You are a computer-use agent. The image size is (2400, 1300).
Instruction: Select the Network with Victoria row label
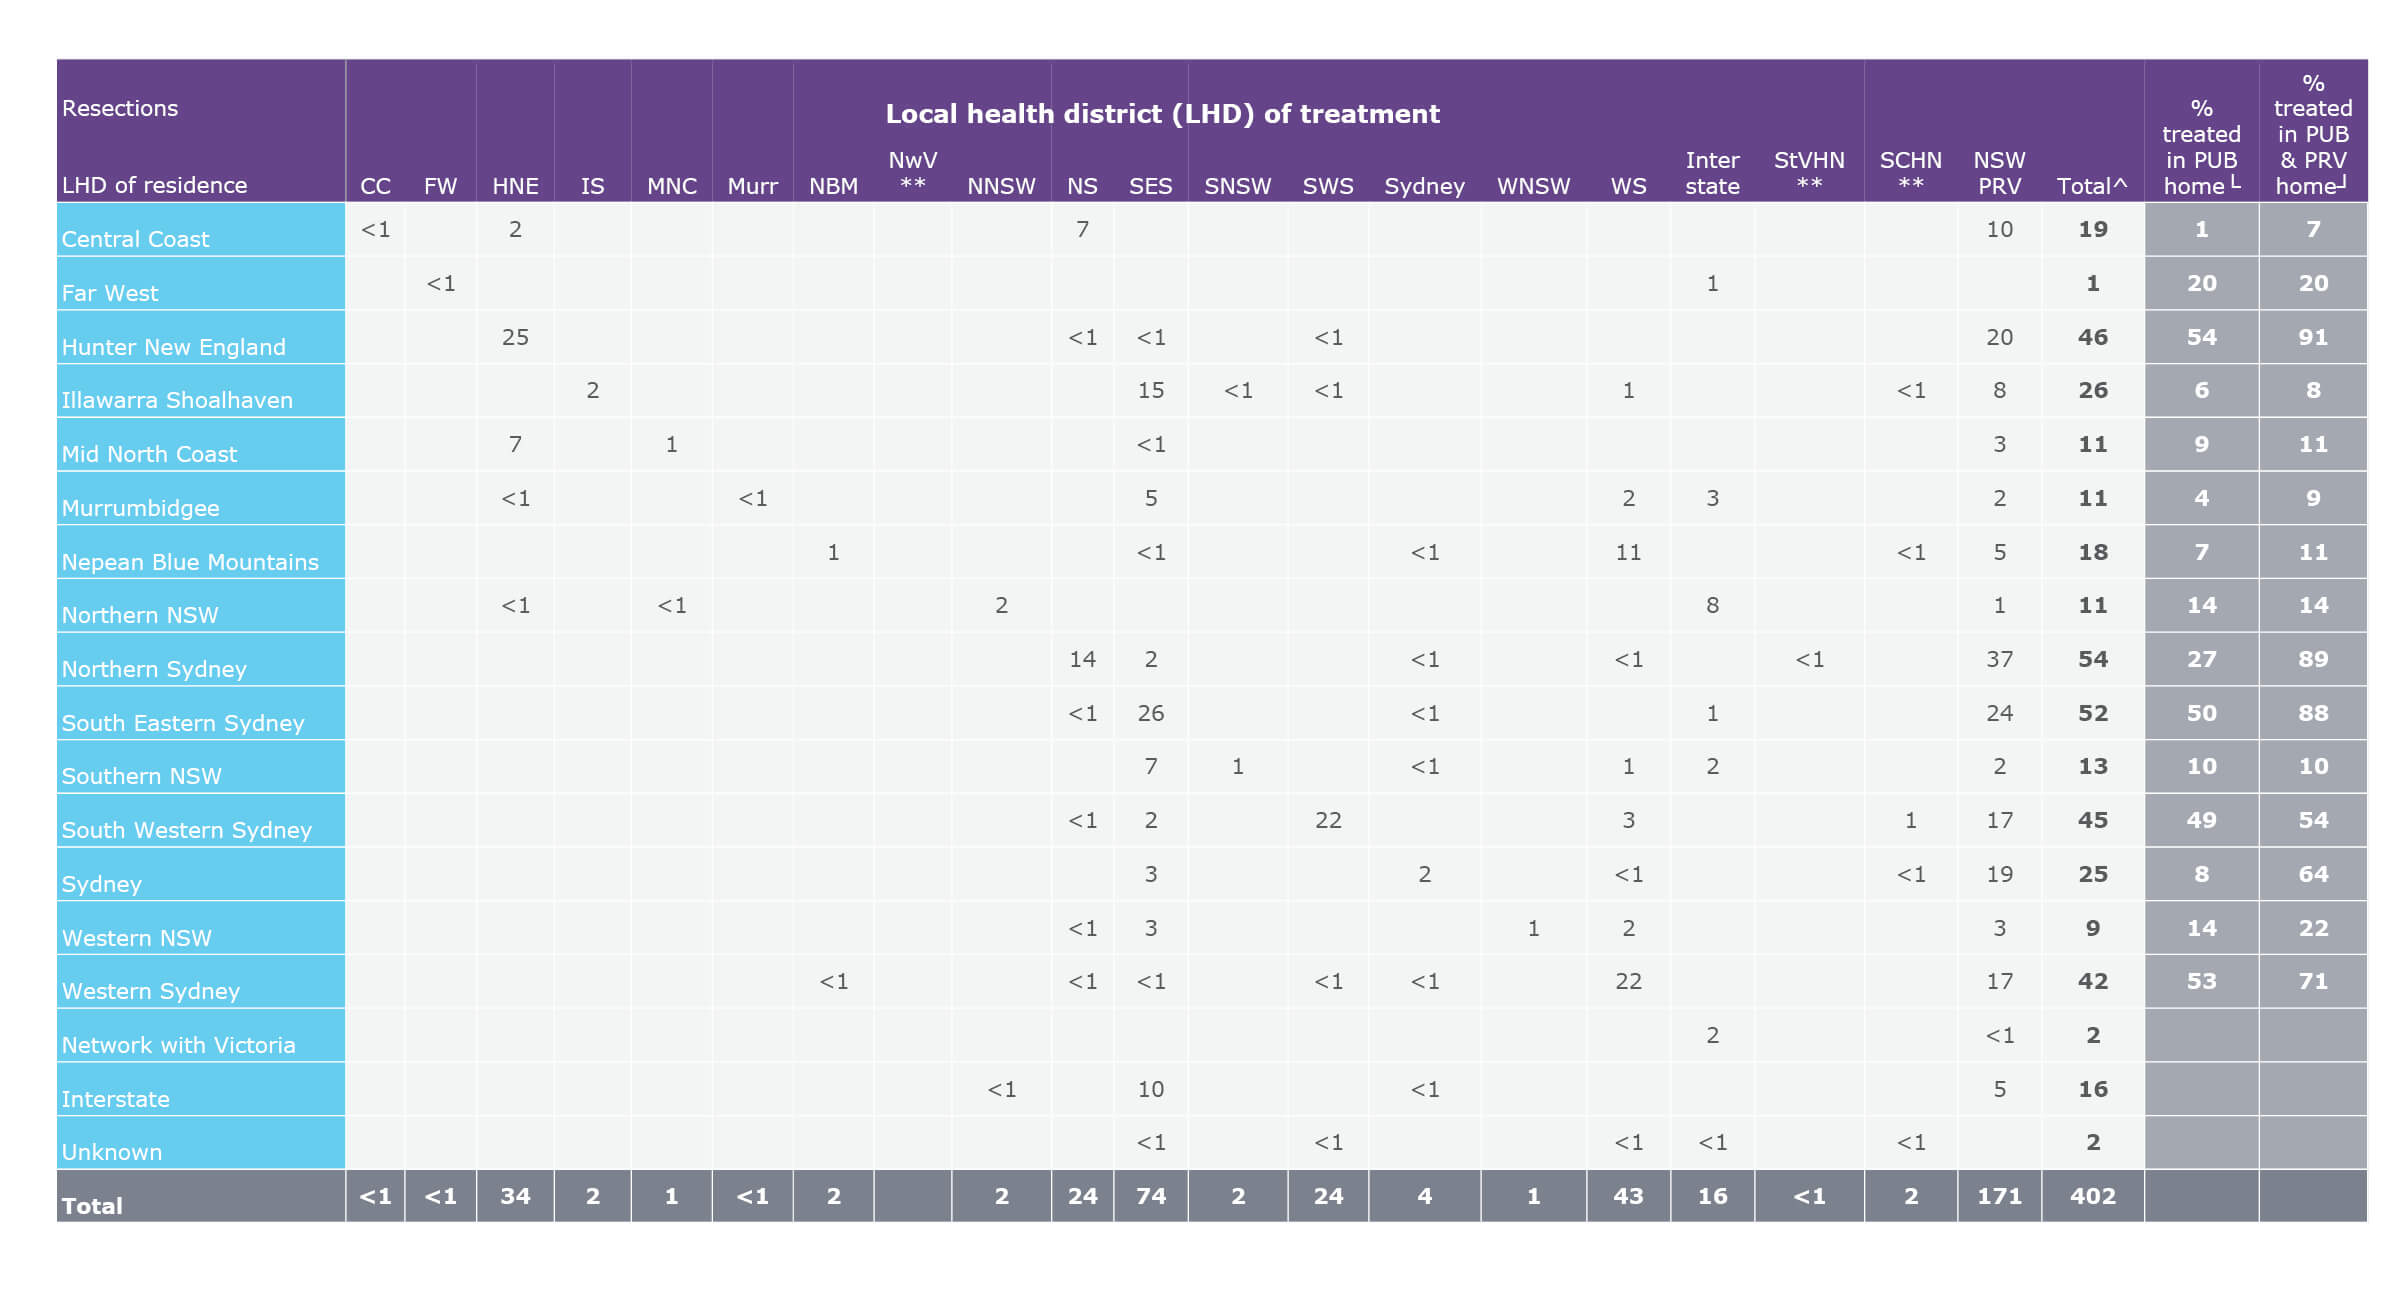(178, 1045)
